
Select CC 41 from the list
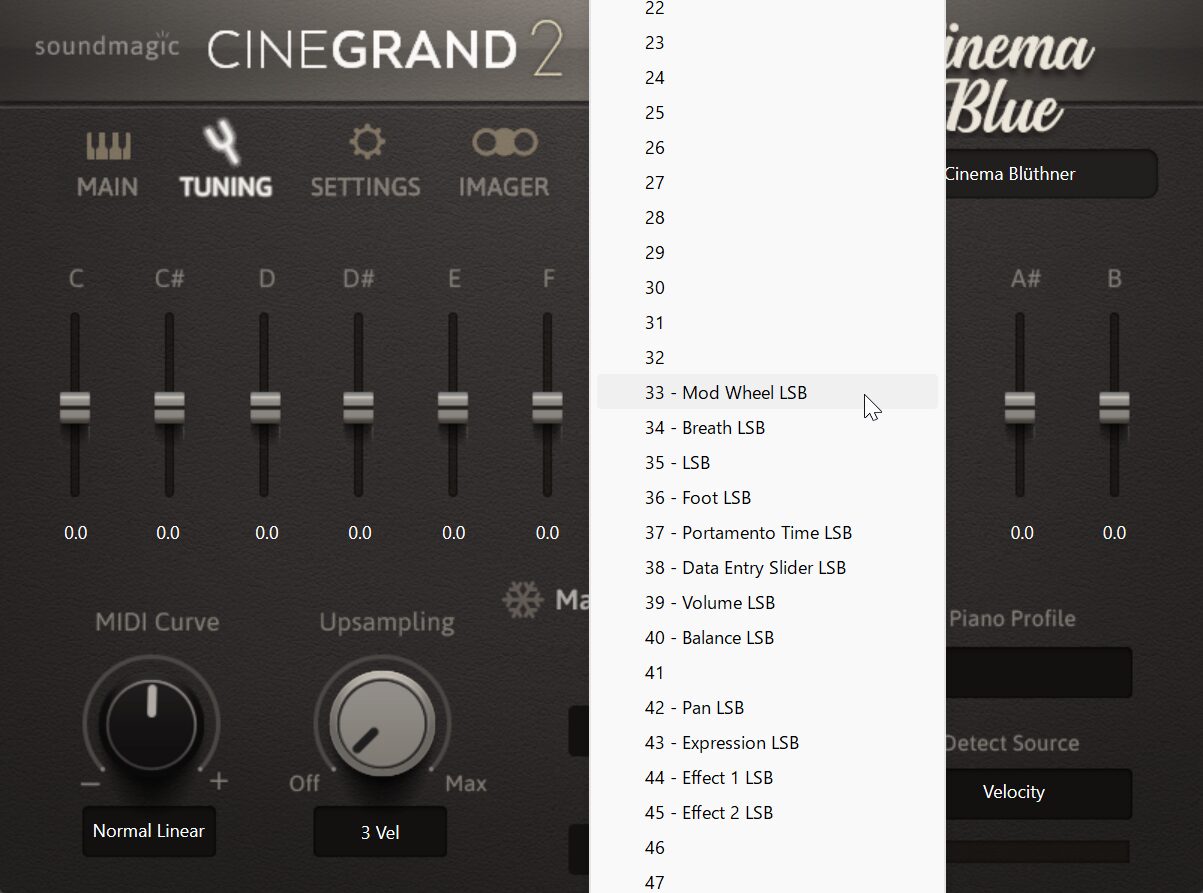pos(767,673)
